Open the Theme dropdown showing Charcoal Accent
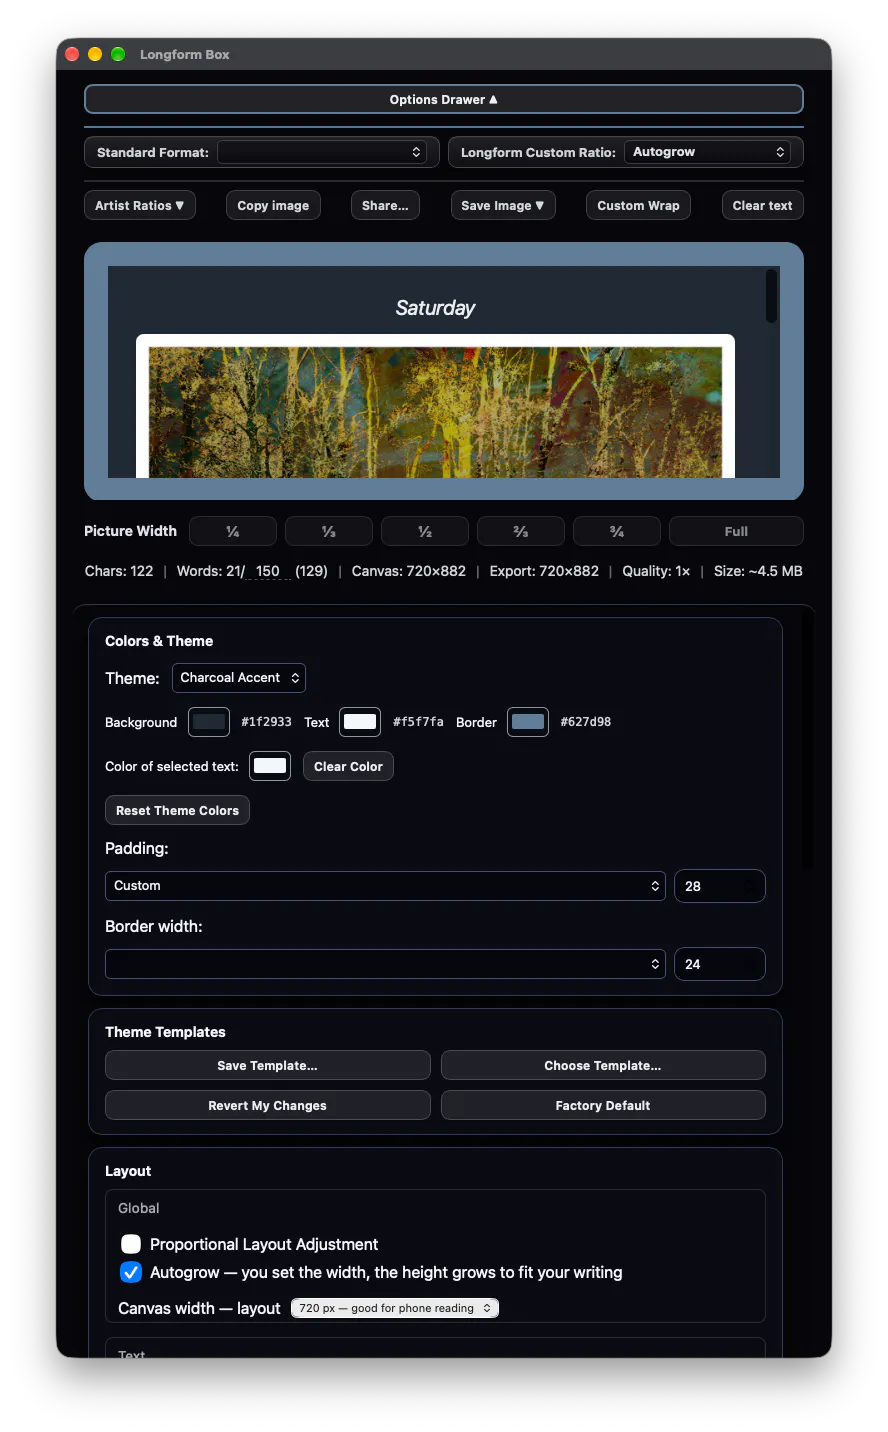This screenshot has height=1432, width=888. [239, 678]
